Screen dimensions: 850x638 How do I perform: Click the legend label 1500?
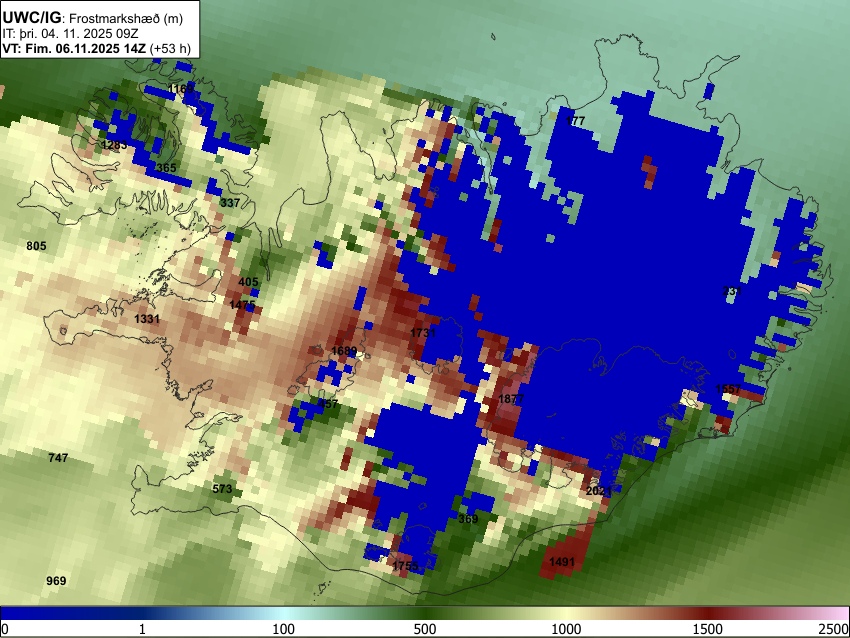click(x=707, y=629)
